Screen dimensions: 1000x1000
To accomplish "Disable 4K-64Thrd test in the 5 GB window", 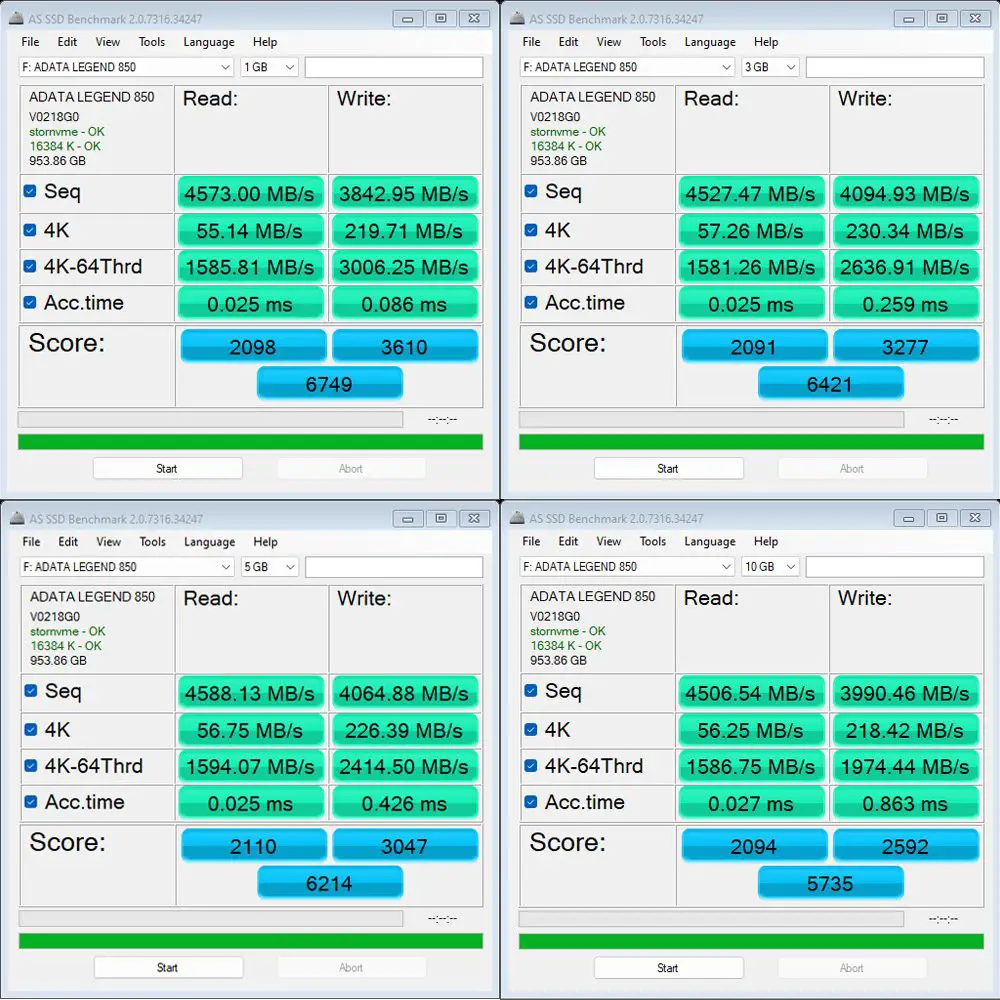I will point(31,765).
